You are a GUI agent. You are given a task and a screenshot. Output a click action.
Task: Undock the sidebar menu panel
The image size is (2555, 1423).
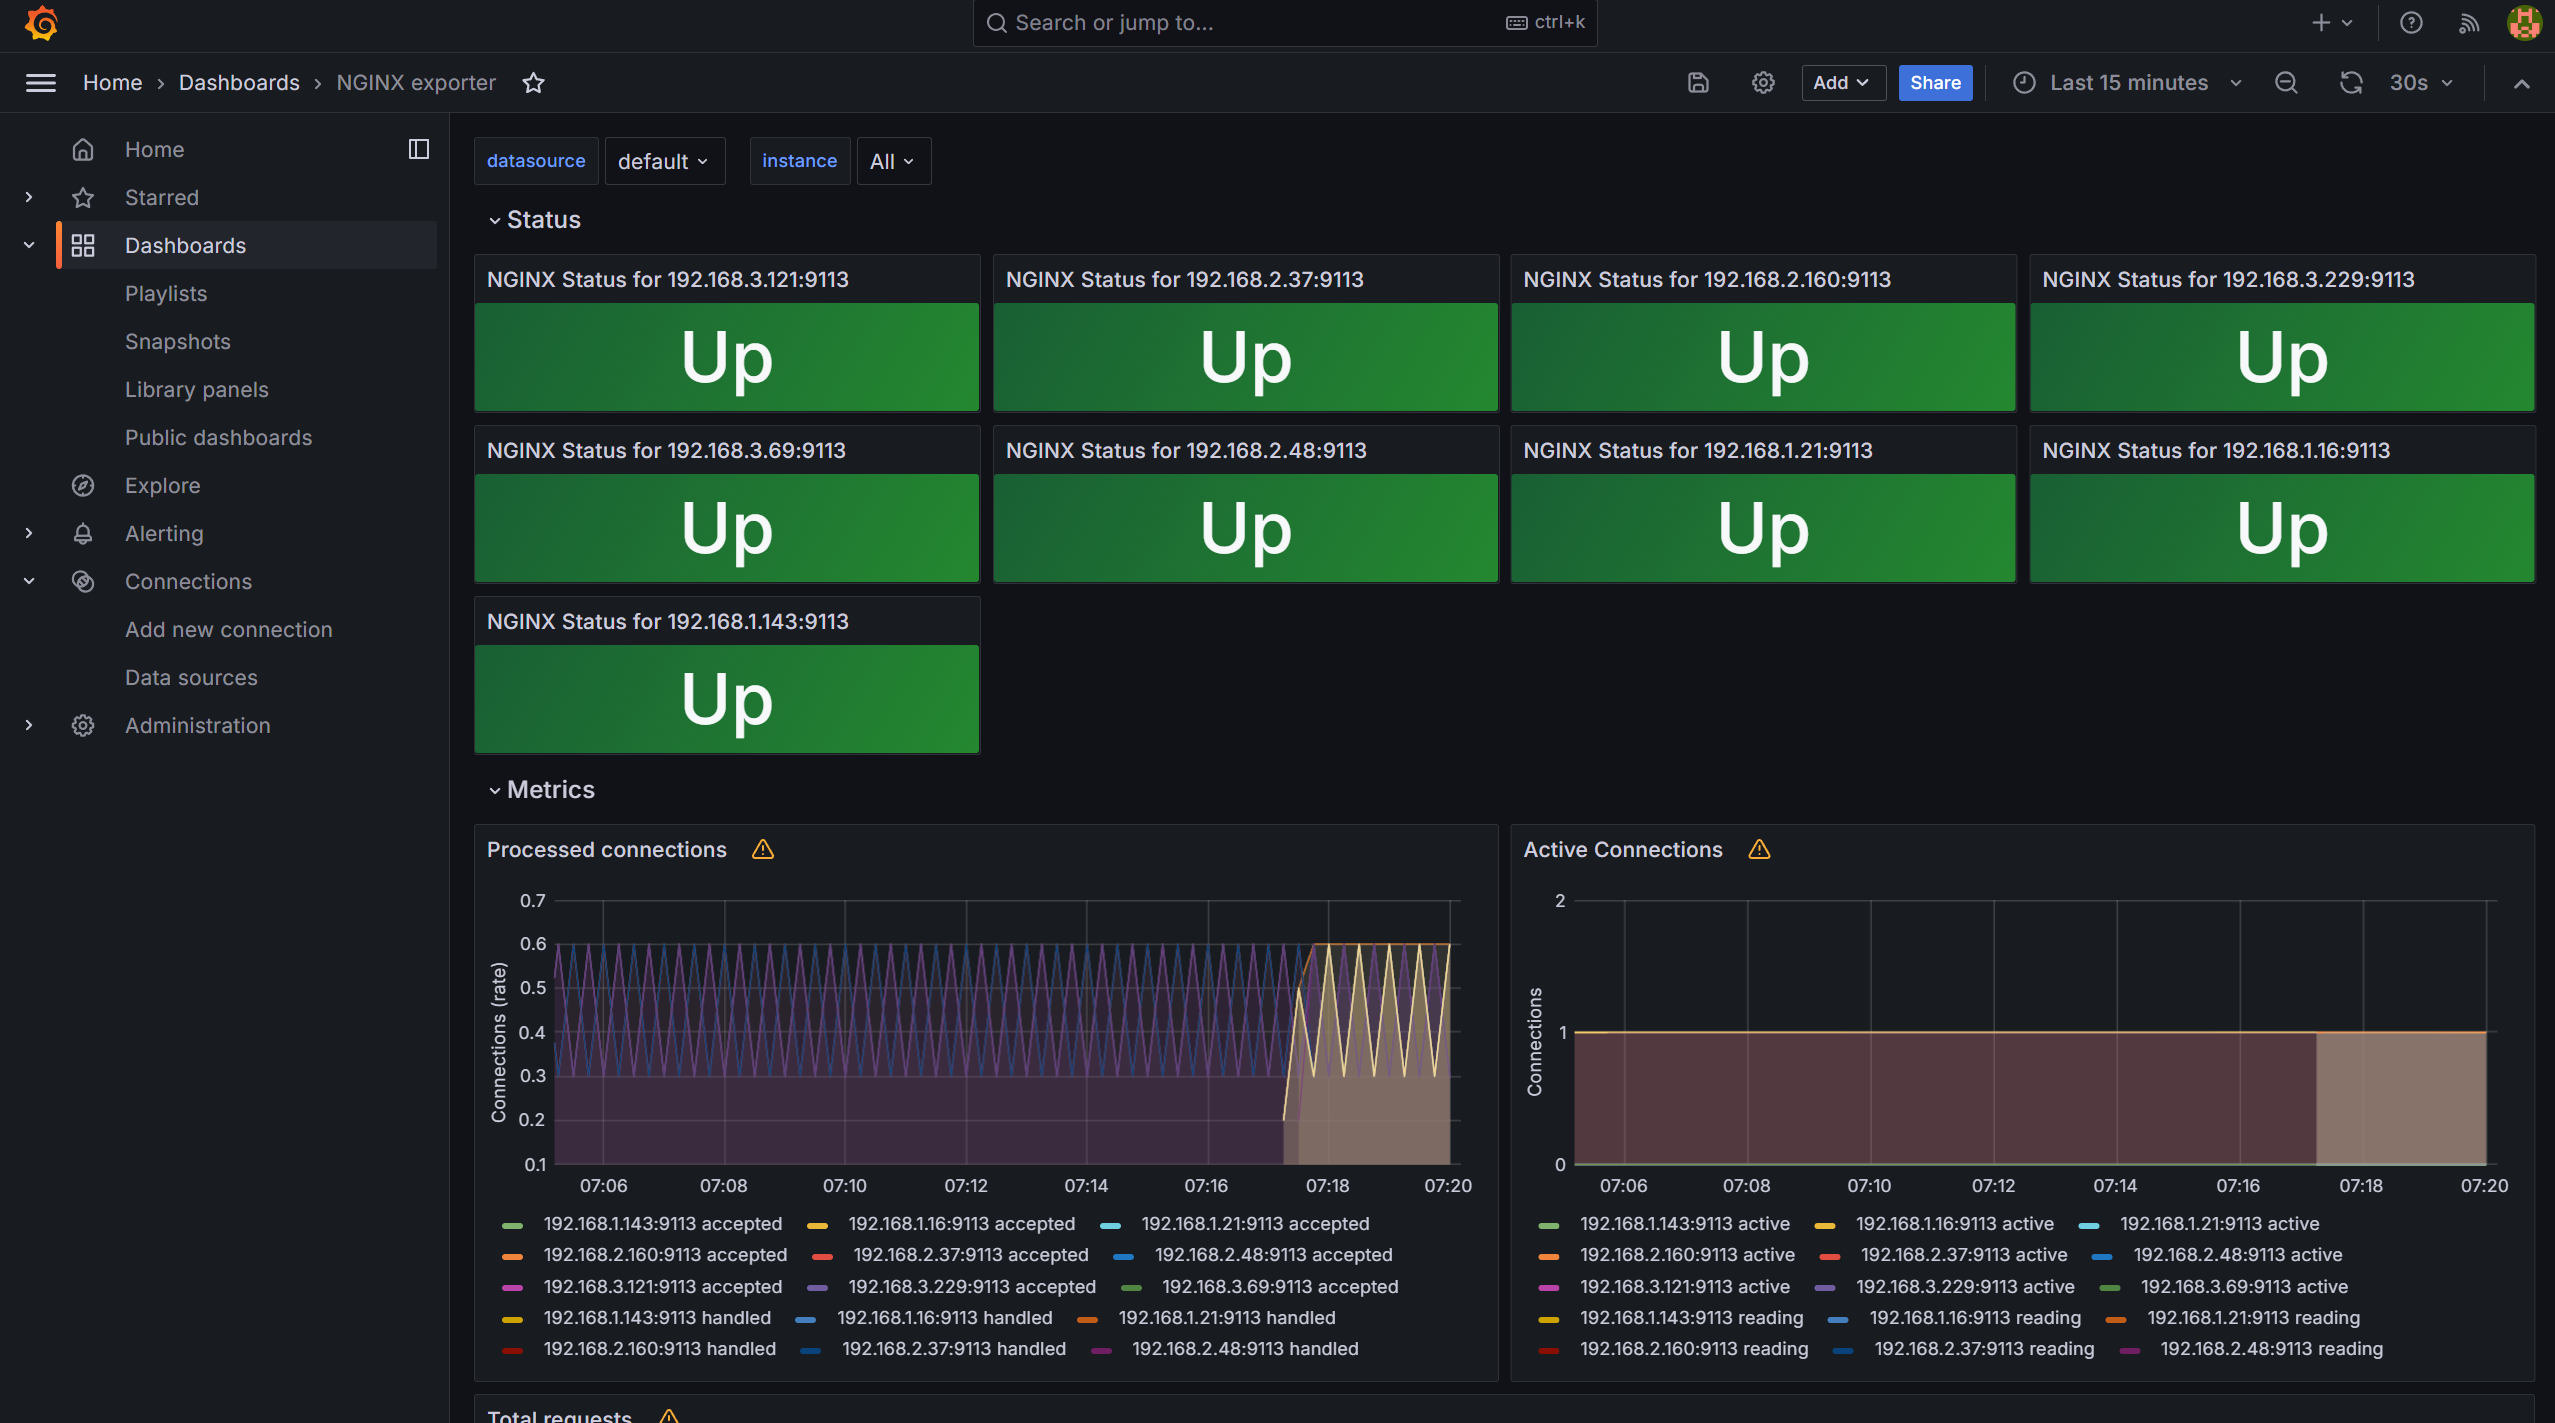click(419, 149)
